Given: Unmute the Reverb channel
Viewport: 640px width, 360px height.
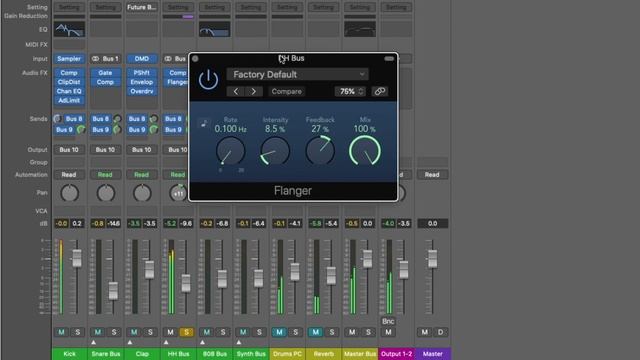Looking at the screenshot, I should click(x=316, y=332).
